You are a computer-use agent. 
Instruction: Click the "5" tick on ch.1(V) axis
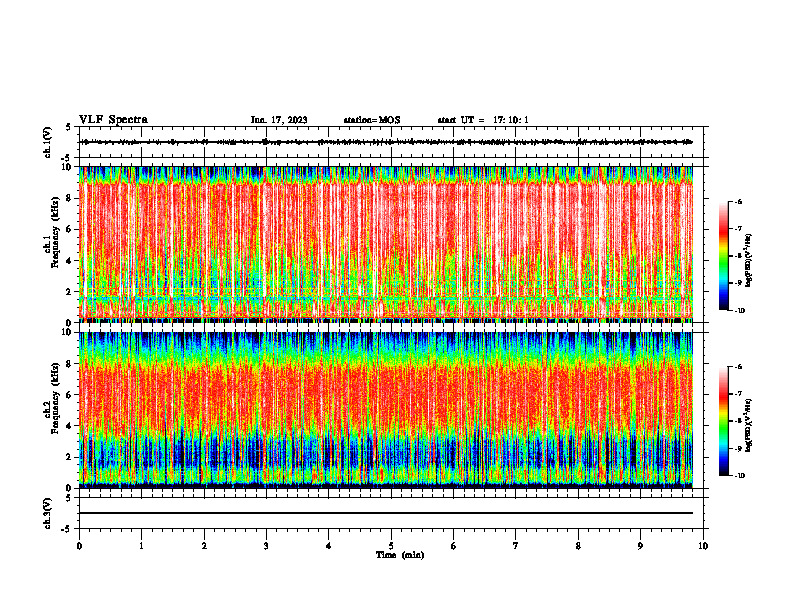click(68, 127)
